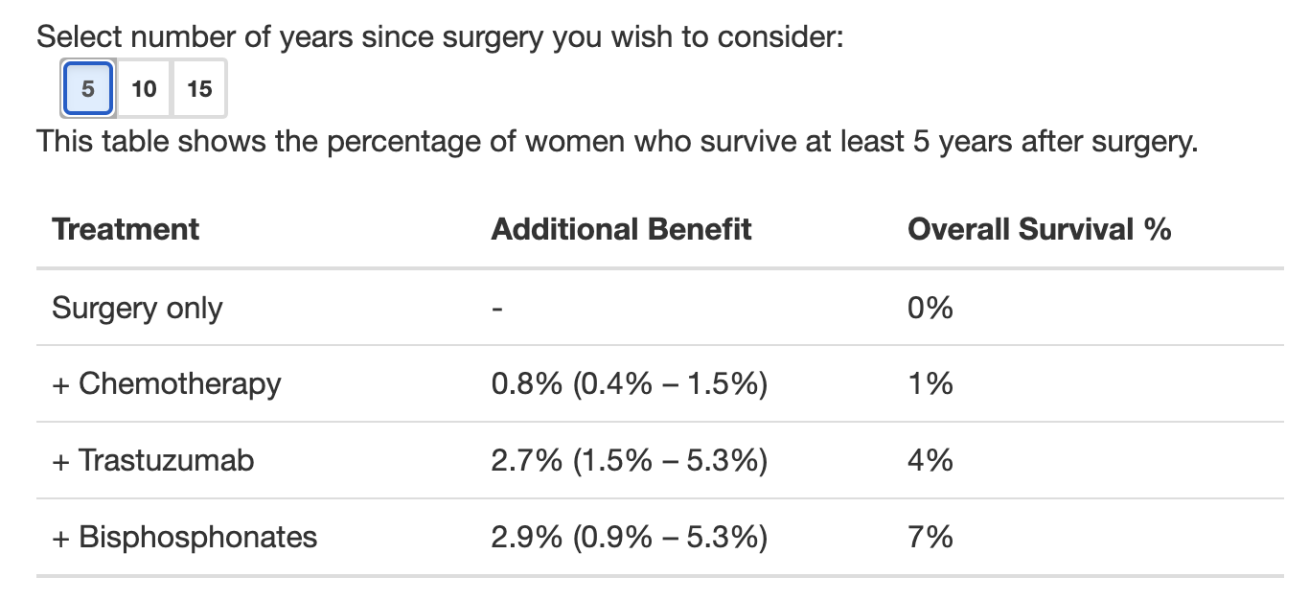Click the + Trastuzumab treatment label
This screenshot has width=1309, height=600.
(x=153, y=460)
